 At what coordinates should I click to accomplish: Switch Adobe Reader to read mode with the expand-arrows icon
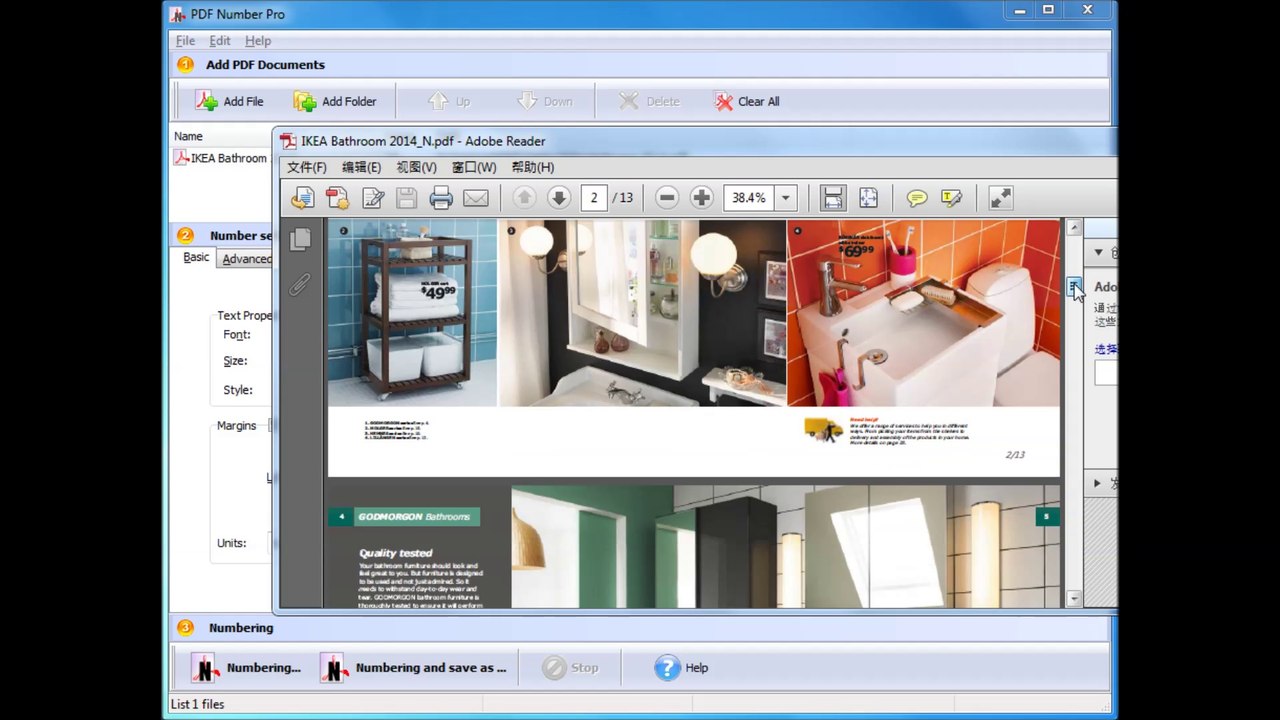1001,198
